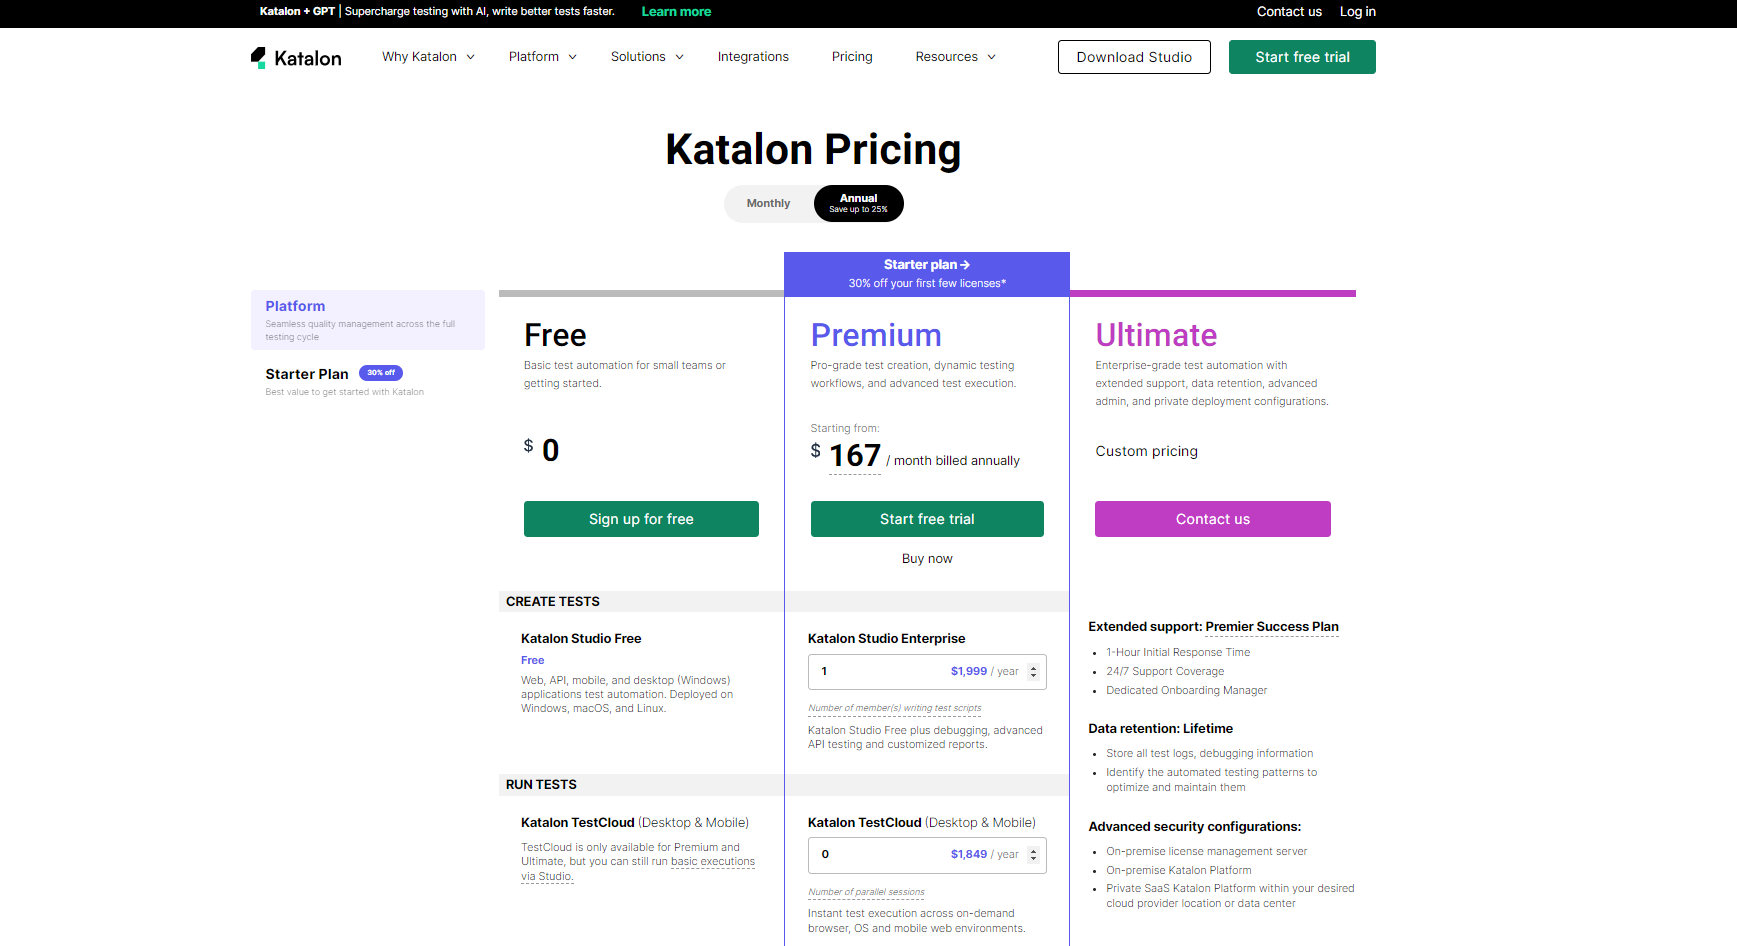Open the Contact us top link
1737x946 pixels.
[1289, 12]
